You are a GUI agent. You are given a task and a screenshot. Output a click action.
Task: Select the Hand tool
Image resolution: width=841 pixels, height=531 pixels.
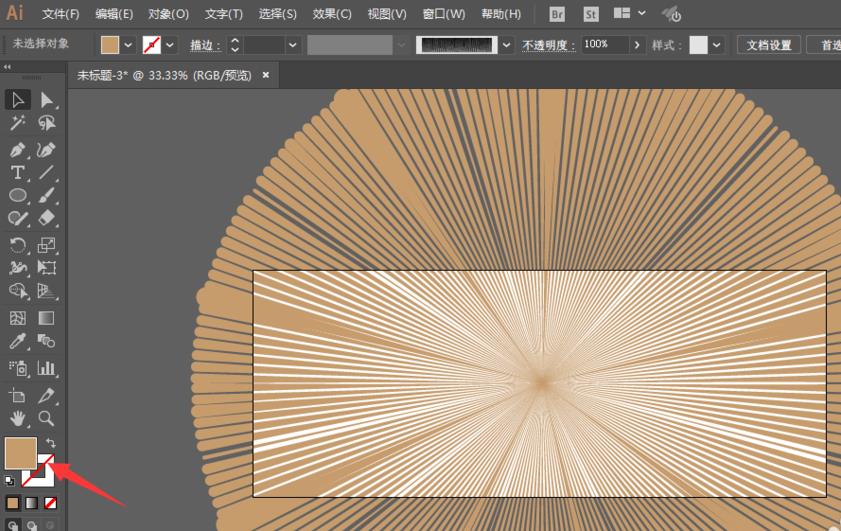[x=17, y=418]
